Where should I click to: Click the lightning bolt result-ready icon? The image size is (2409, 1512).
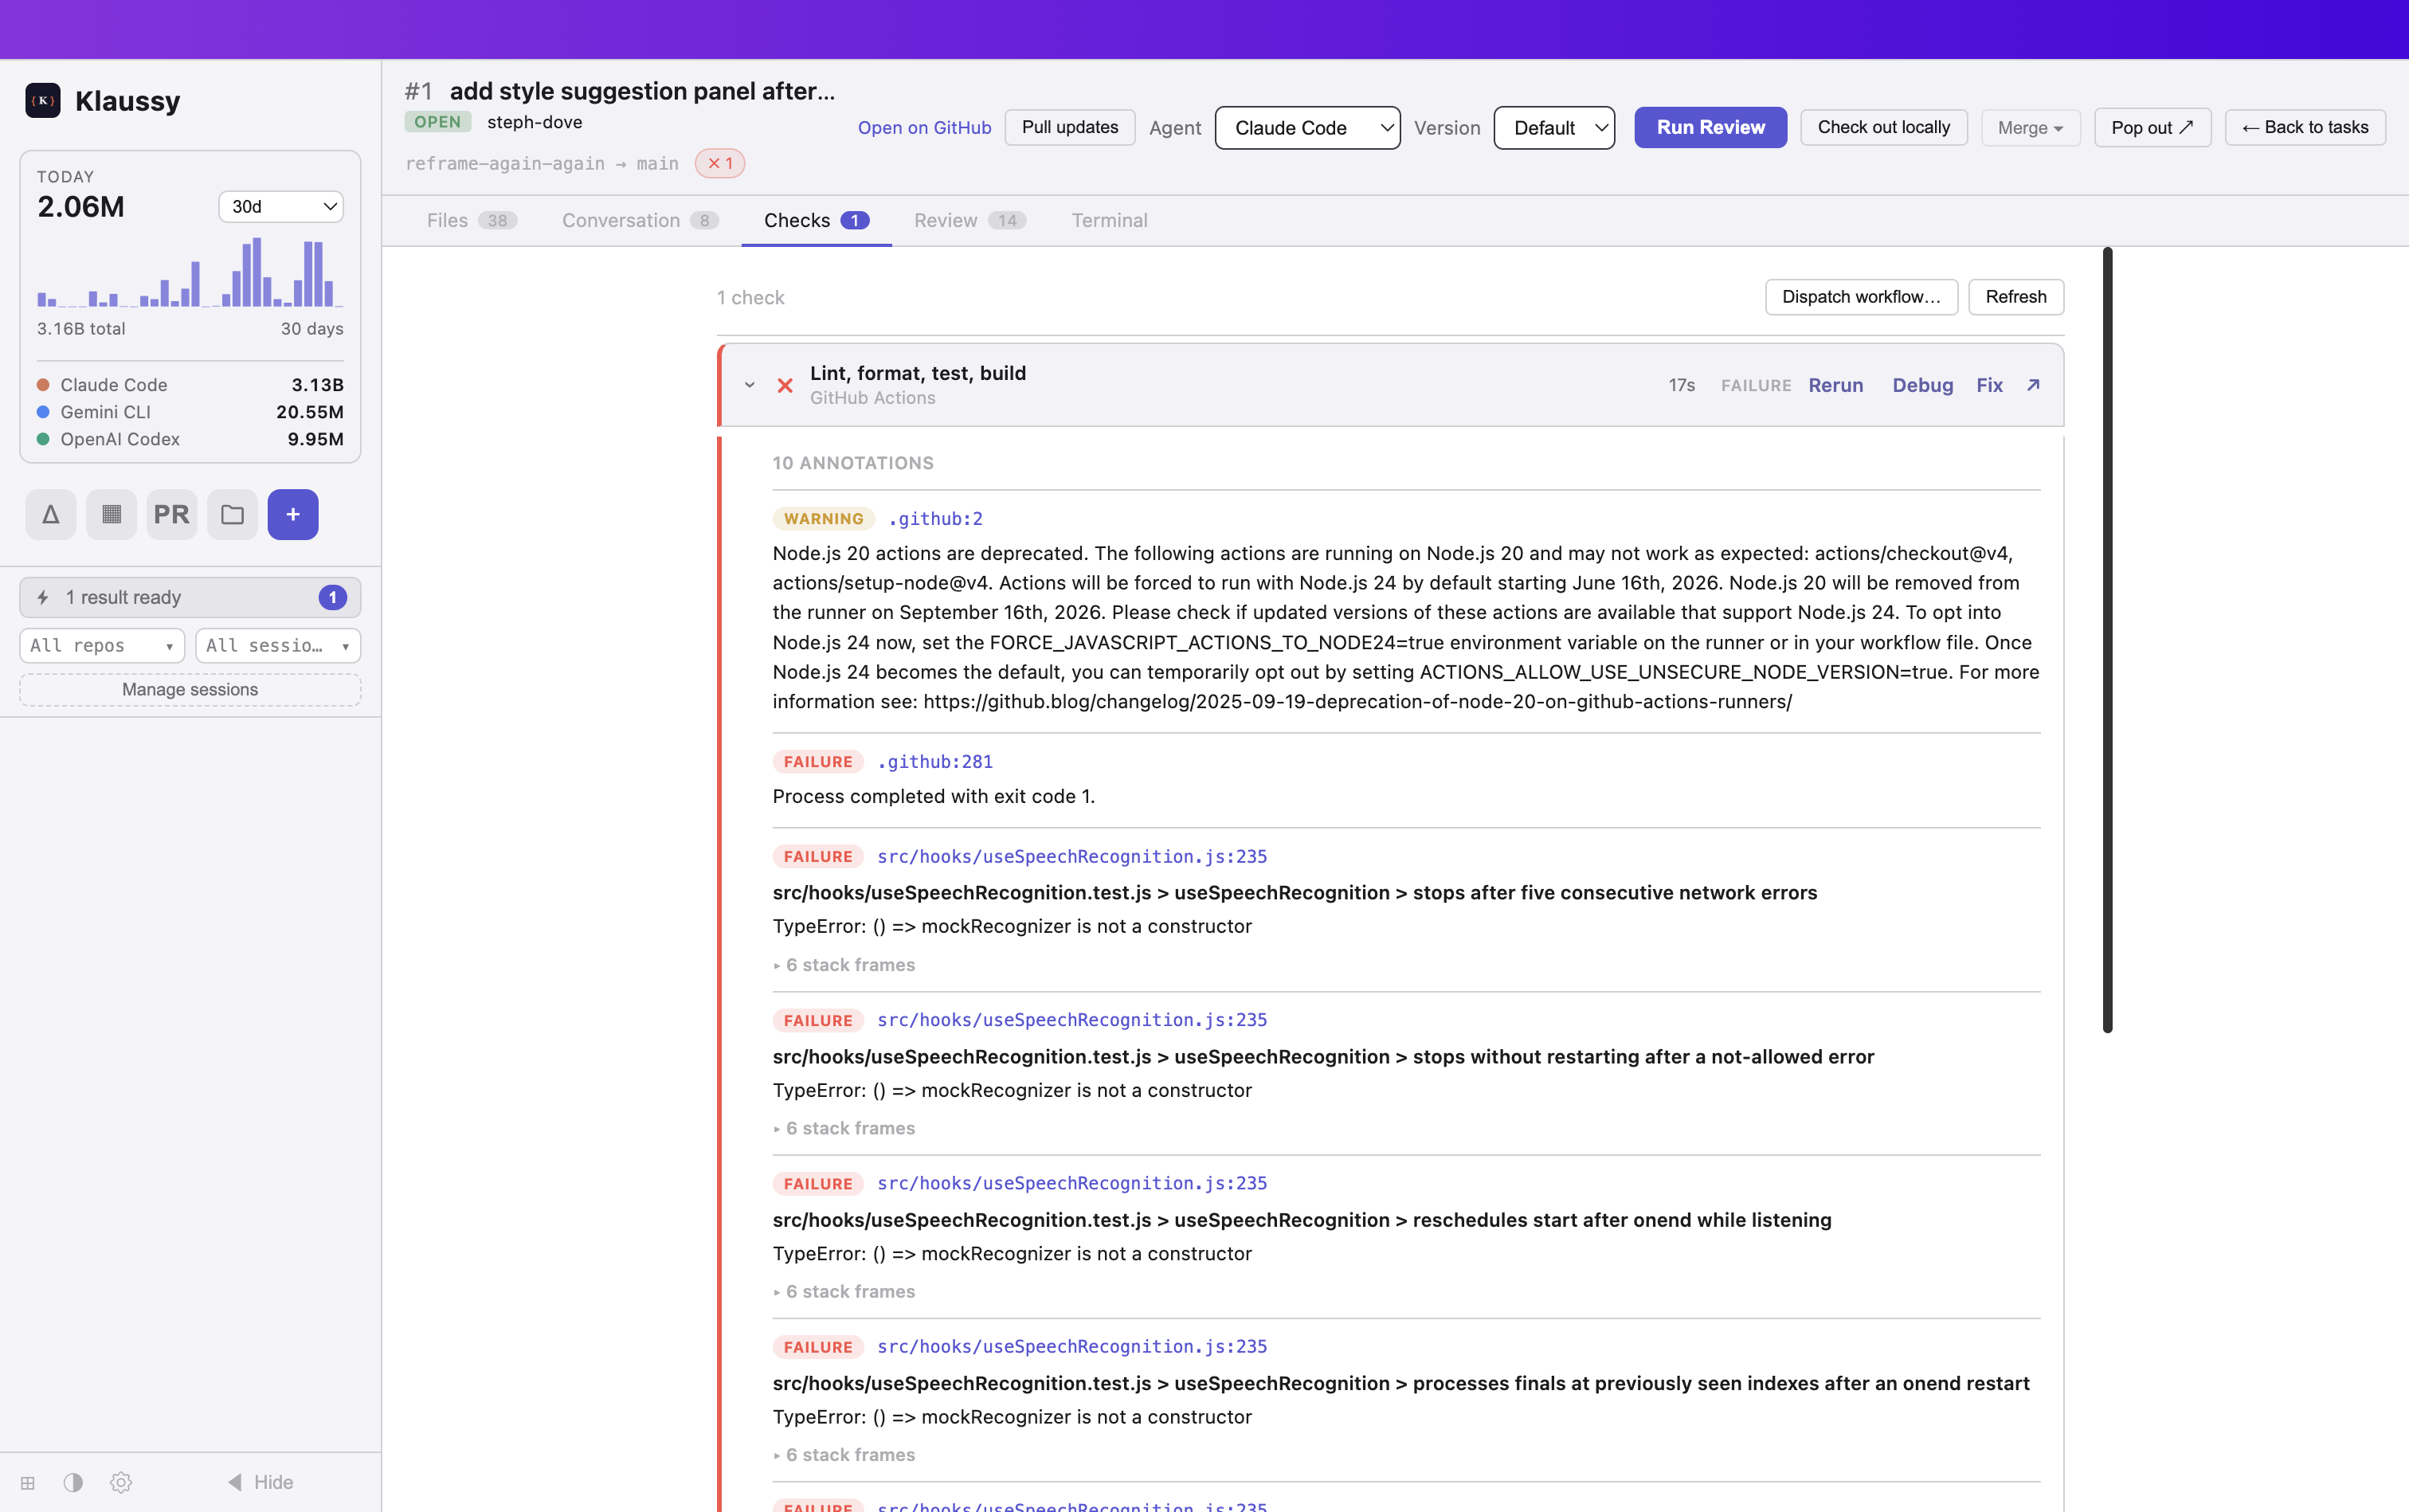(43, 598)
